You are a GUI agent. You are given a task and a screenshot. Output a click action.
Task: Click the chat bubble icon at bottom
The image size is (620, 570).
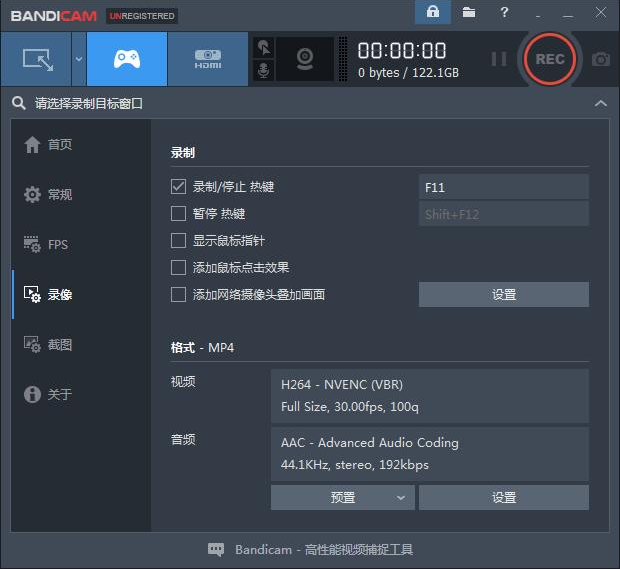tap(216, 549)
